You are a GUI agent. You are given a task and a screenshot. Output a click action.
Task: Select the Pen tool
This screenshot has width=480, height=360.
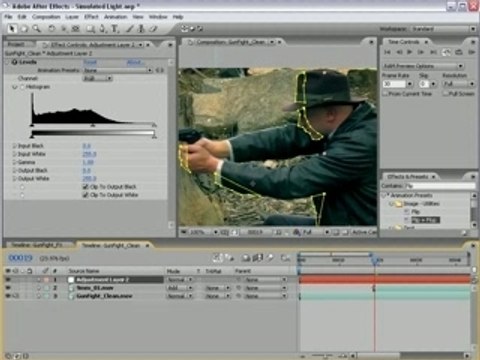click(x=102, y=29)
